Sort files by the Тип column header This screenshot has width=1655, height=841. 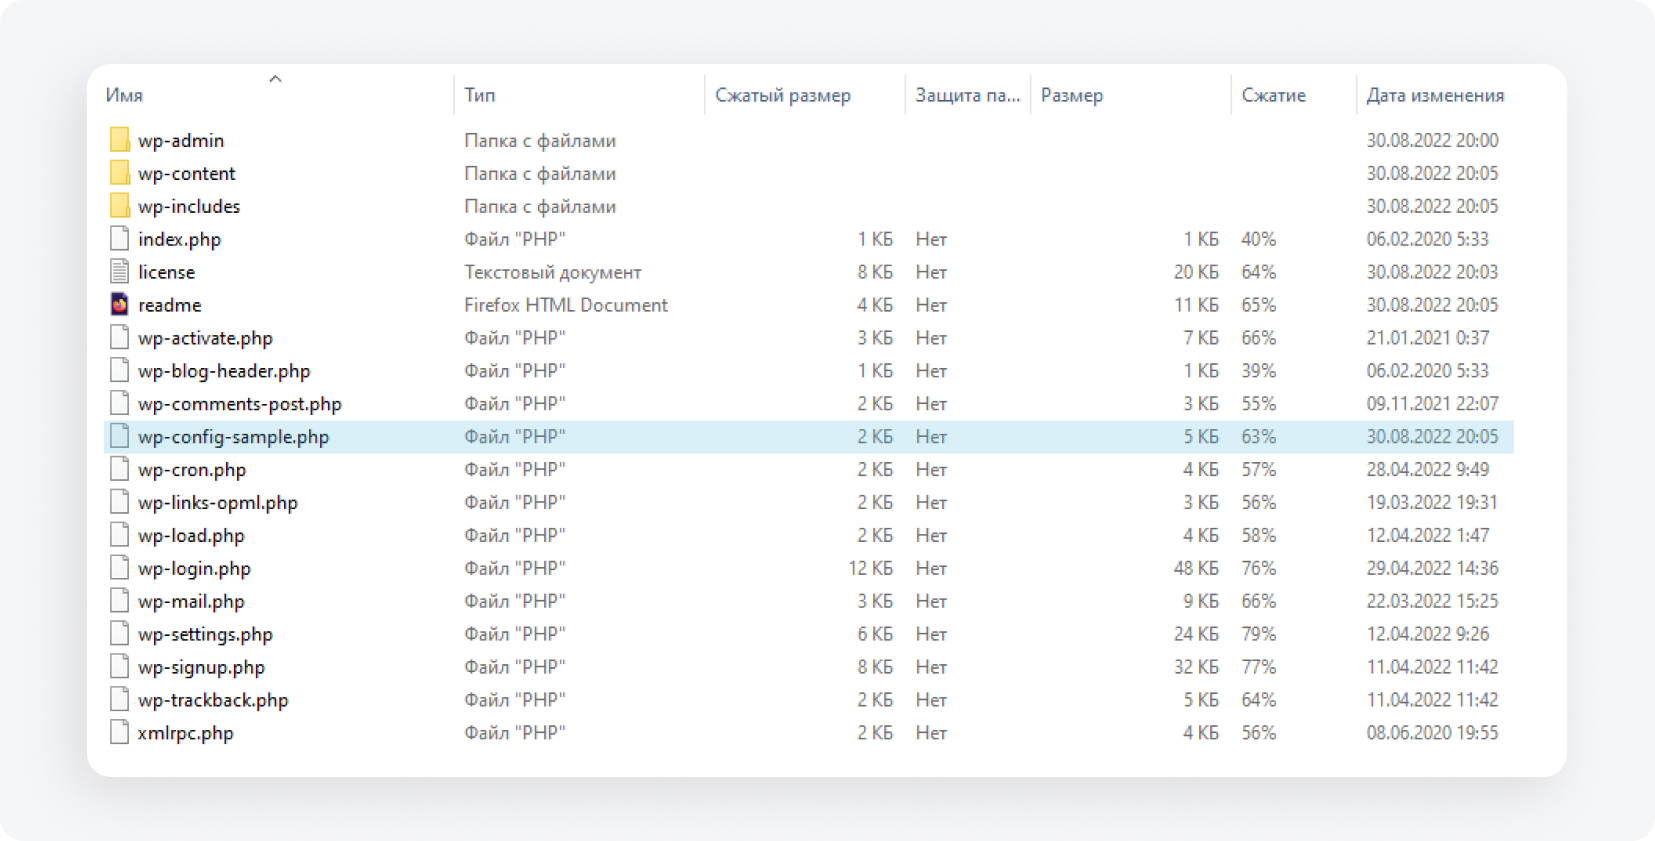(x=480, y=96)
